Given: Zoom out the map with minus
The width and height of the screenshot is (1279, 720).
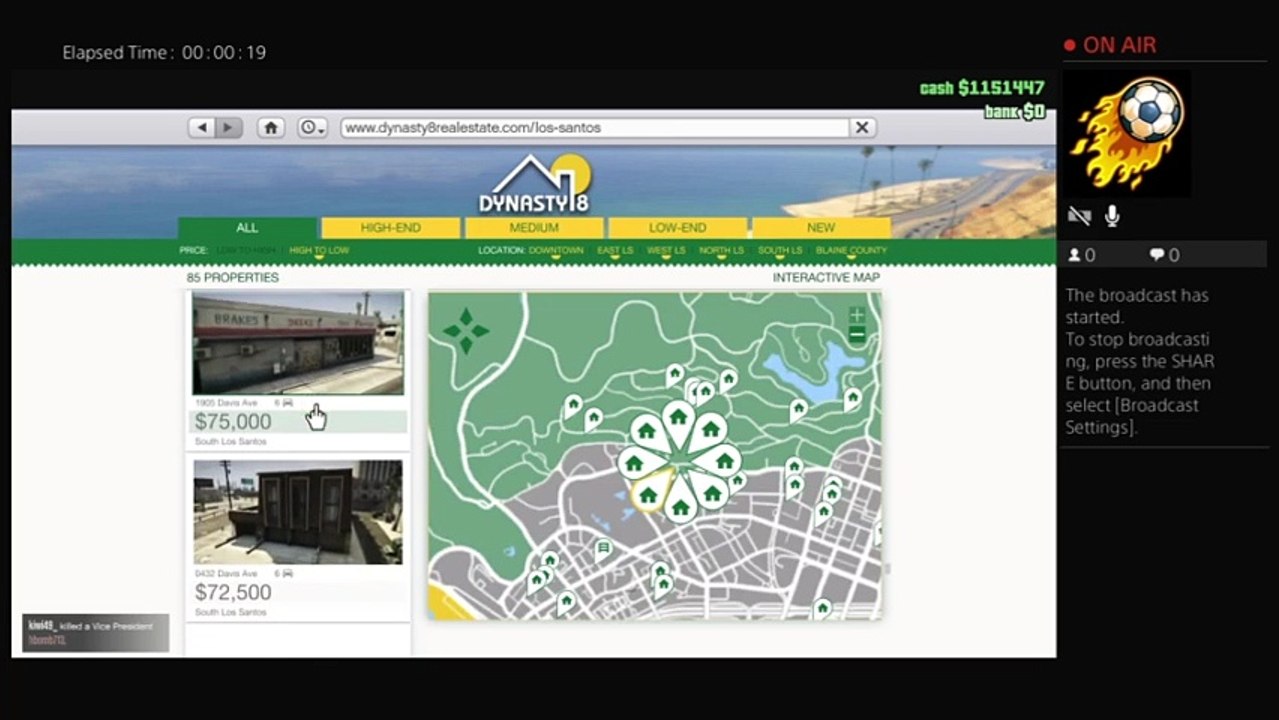Looking at the screenshot, I should 857,336.
